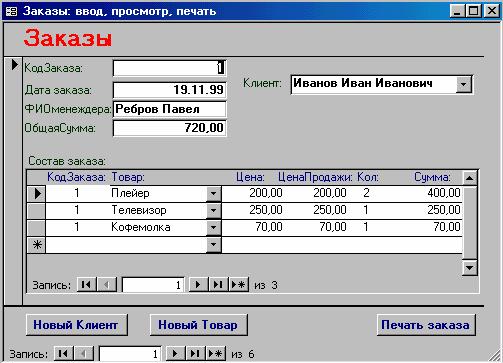Viewport: 503px width, 363px height.
Task: Click the КодЗаказа input field
Action: click(169, 68)
